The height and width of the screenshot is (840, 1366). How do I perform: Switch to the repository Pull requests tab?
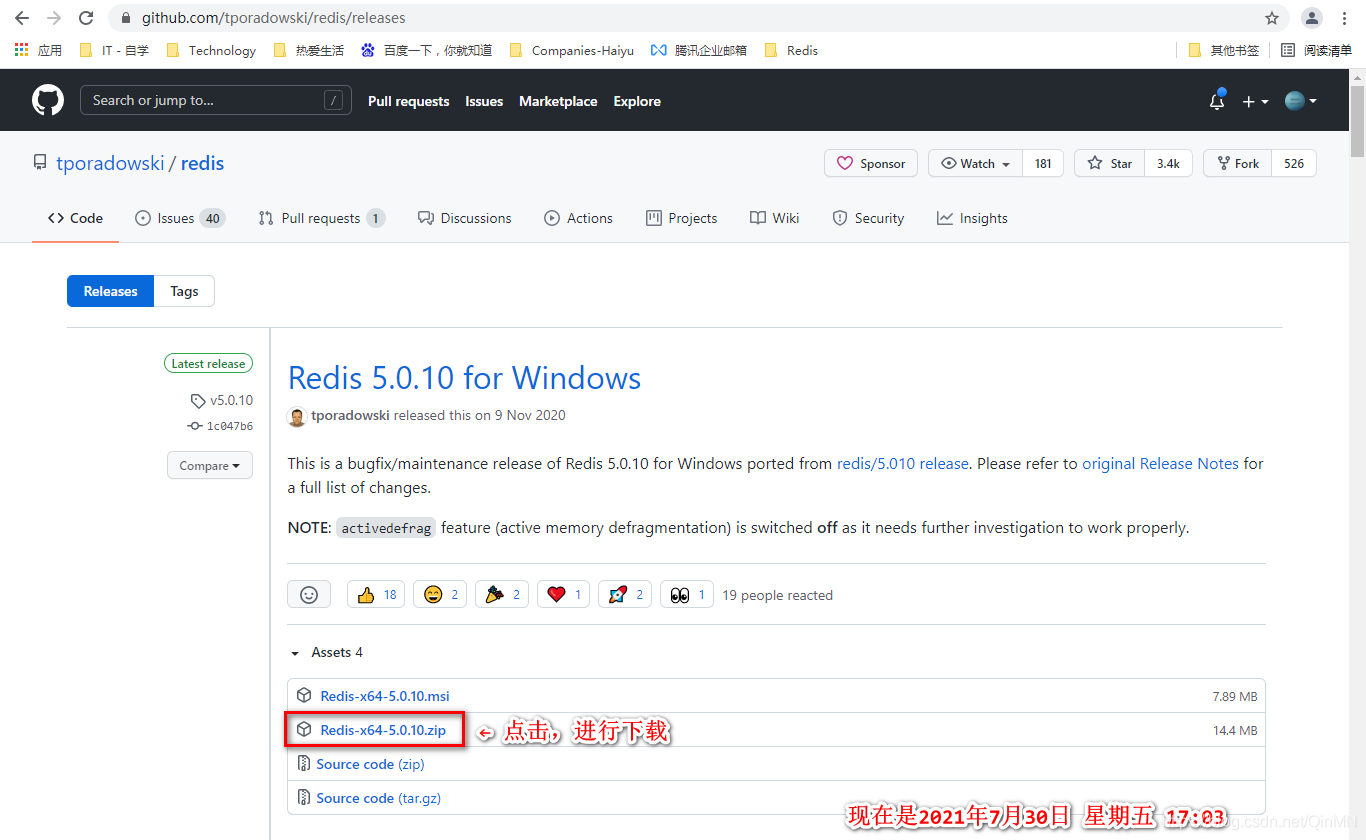pyautogui.click(x=321, y=218)
